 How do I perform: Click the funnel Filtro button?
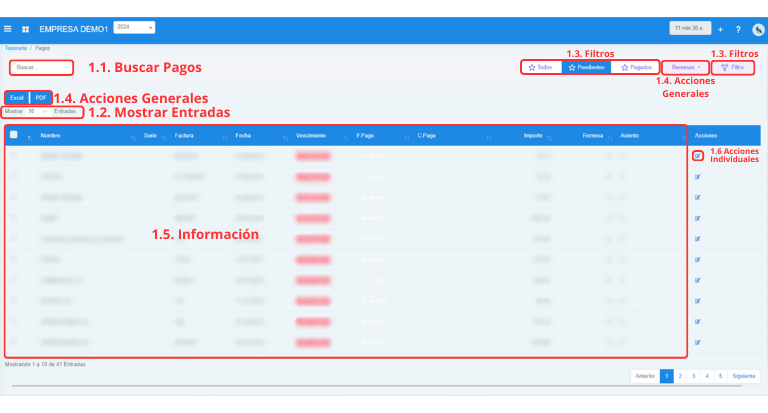point(732,68)
